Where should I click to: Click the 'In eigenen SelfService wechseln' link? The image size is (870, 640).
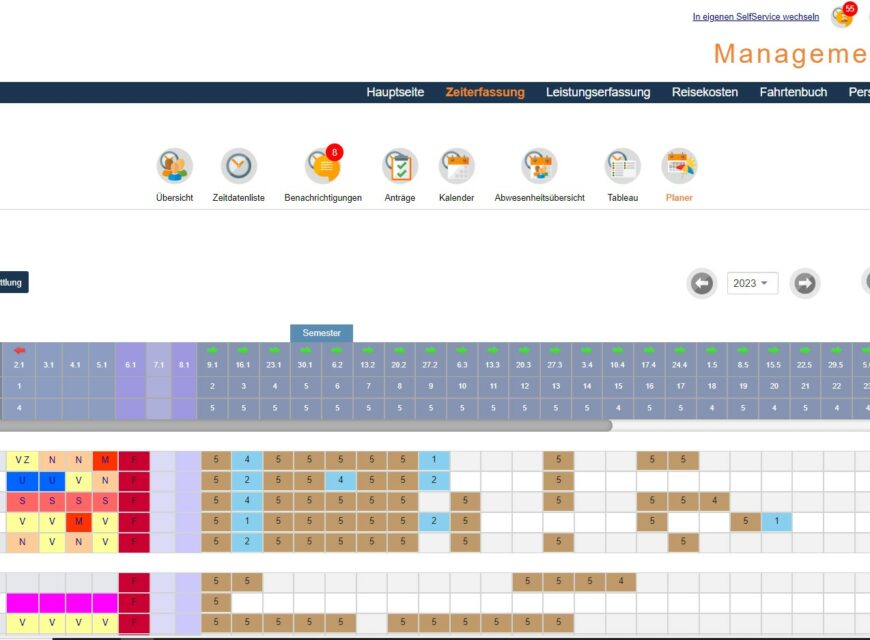(x=755, y=17)
